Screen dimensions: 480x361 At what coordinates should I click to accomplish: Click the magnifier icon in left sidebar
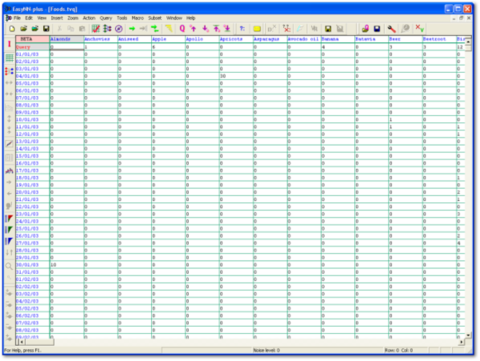point(9,266)
